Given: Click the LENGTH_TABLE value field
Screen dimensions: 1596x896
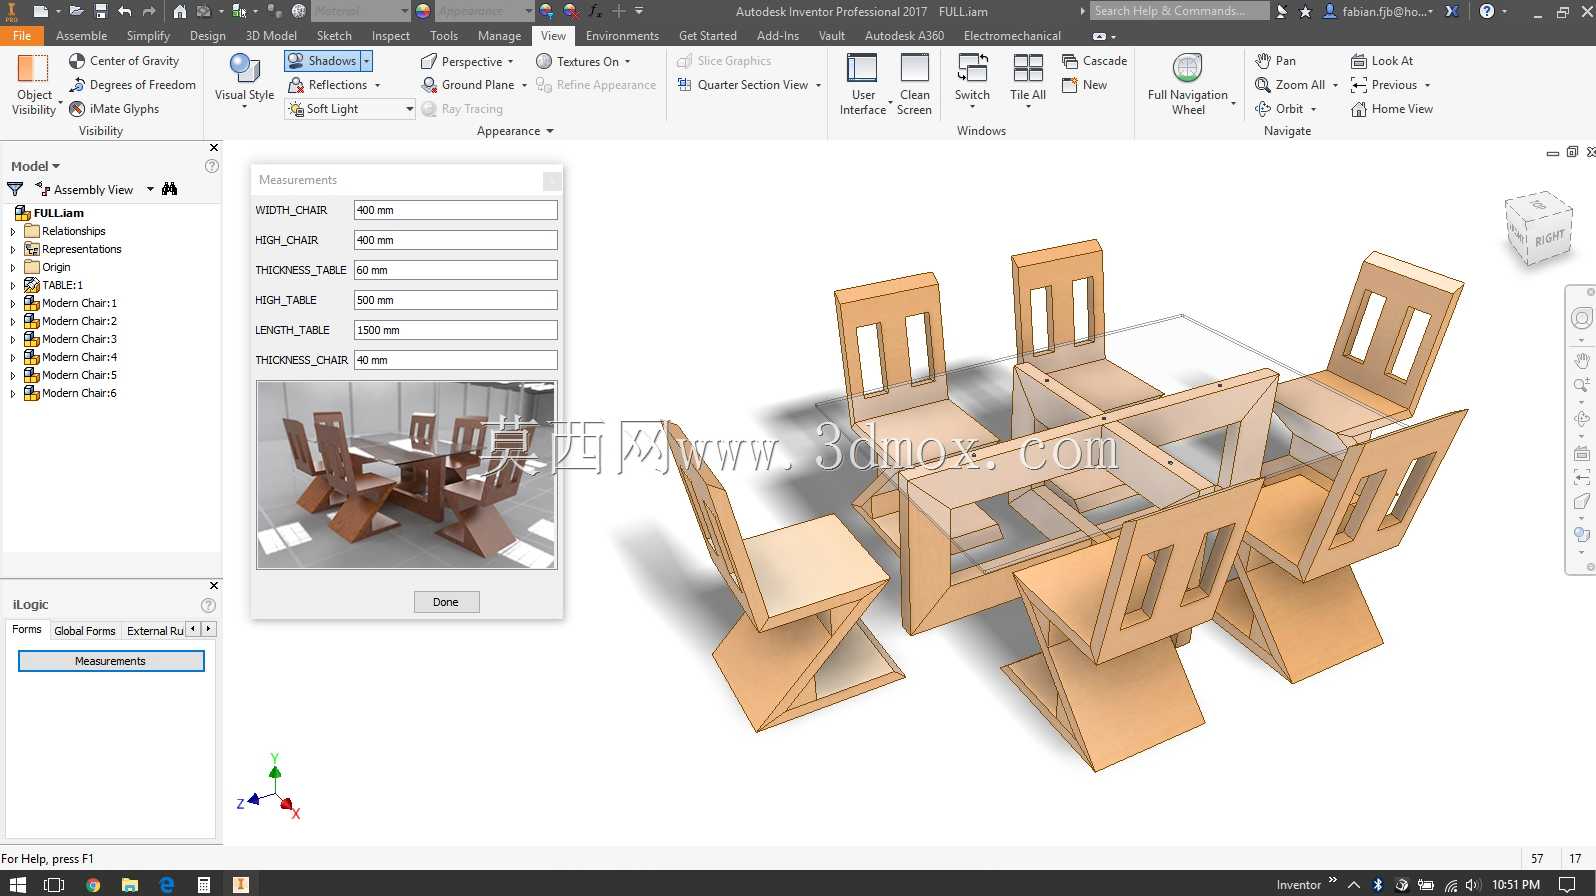Looking at the screenshot, I should coord(455,330).
